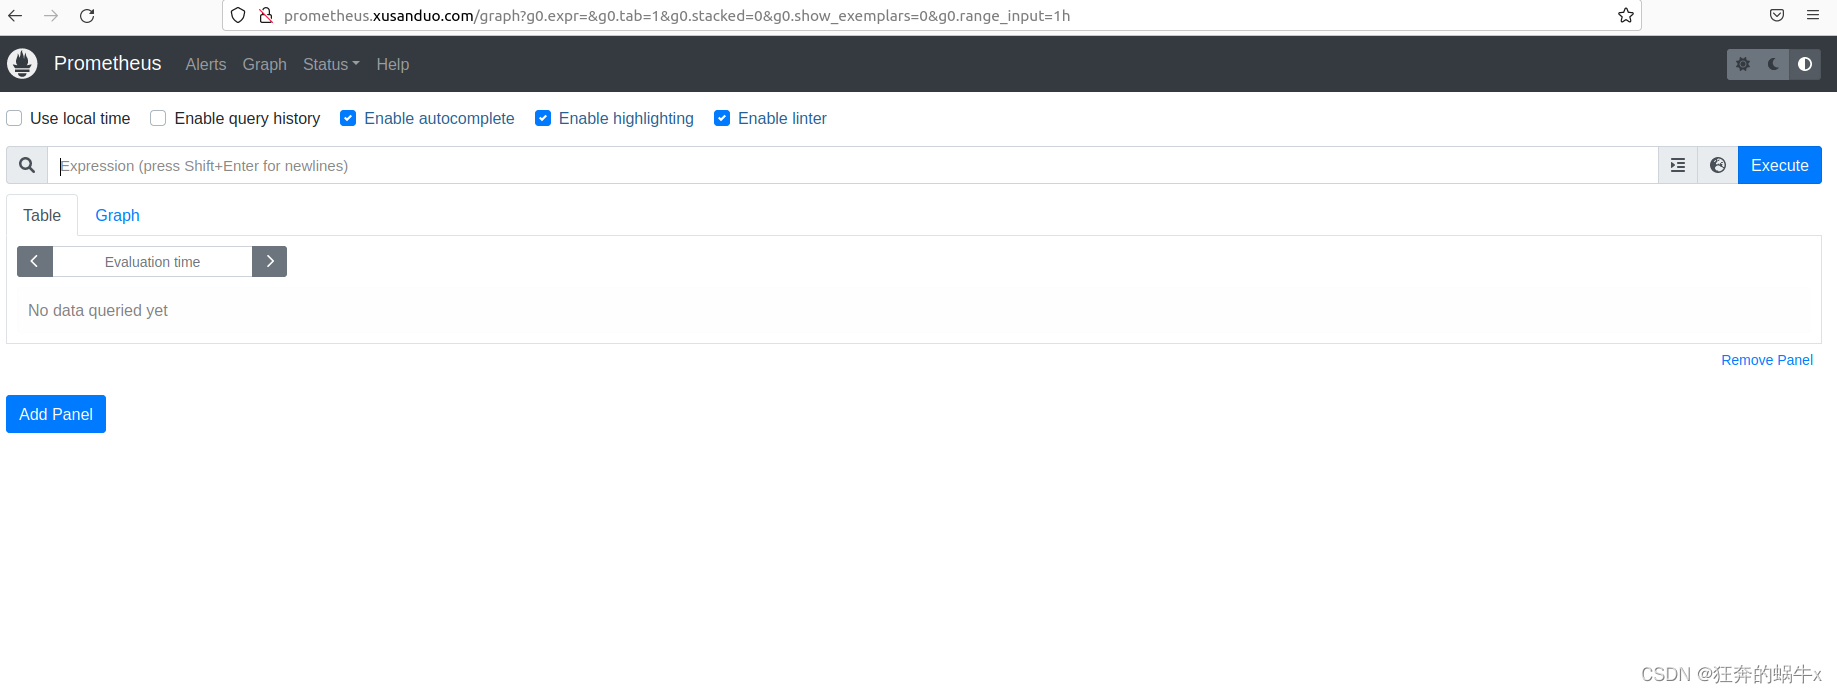
Task: Click the Prometheus flame logo
Action: (22, 63)
